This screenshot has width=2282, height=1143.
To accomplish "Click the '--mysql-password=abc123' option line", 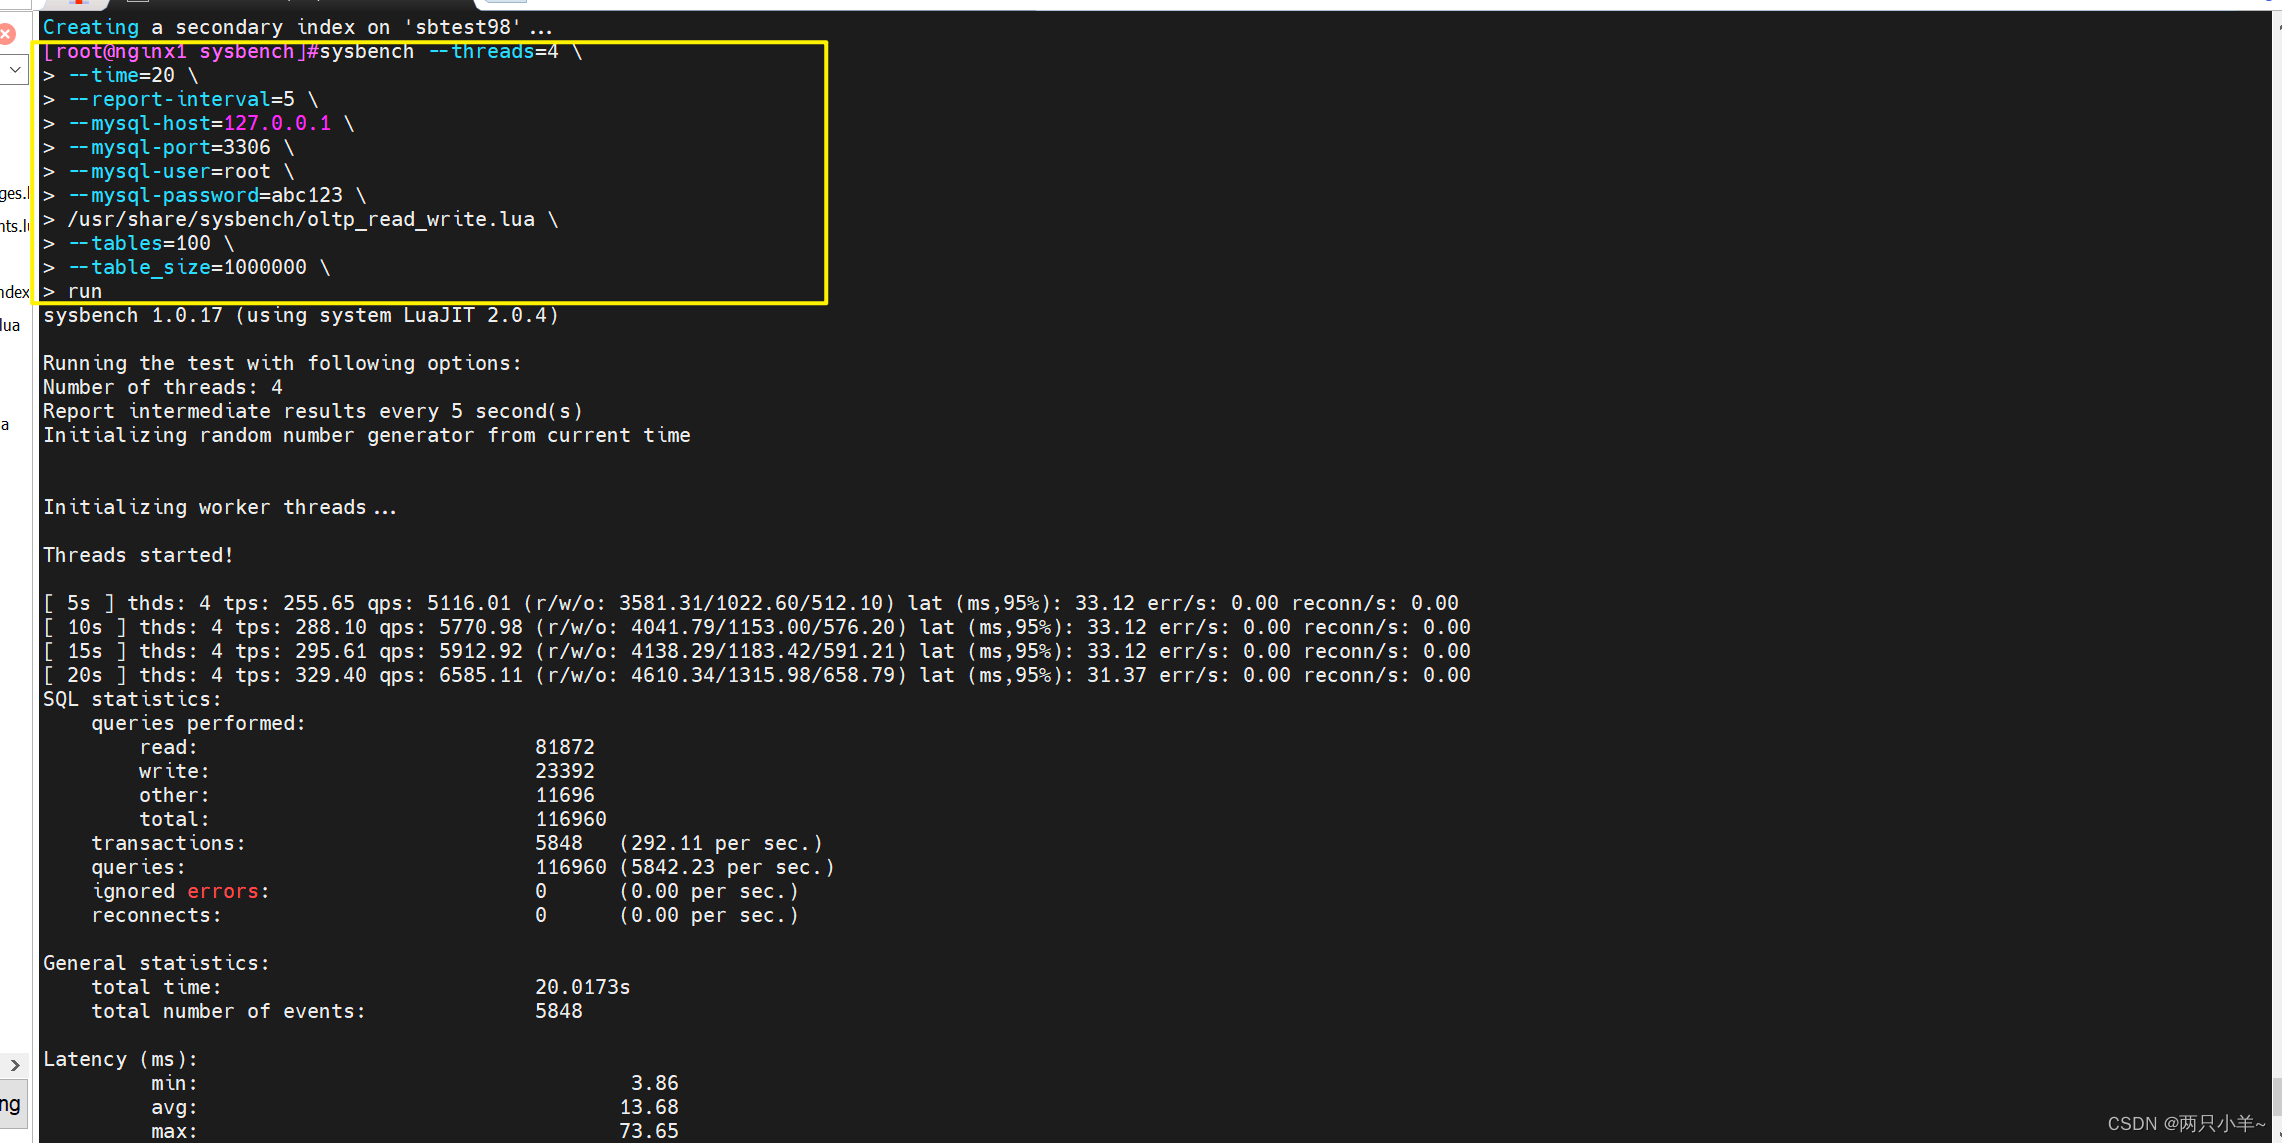I will pos(205,195).
